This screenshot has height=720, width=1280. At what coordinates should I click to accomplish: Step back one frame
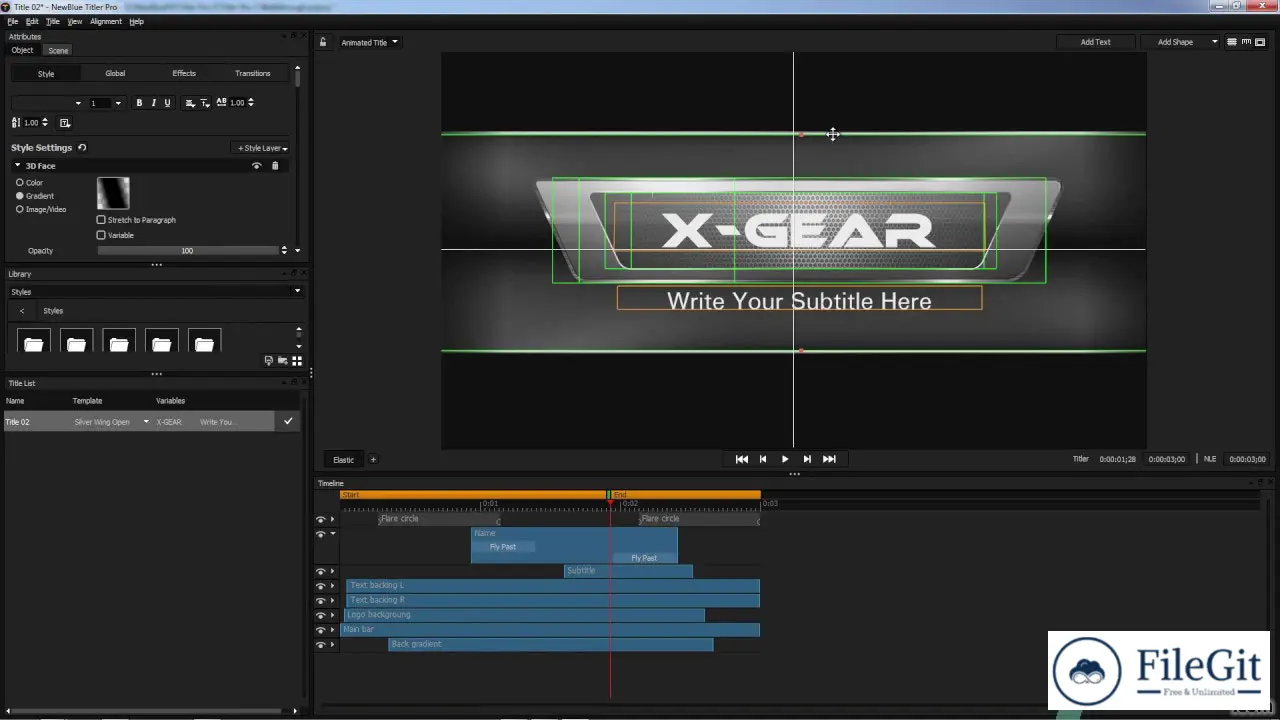(x=763, y=459)
